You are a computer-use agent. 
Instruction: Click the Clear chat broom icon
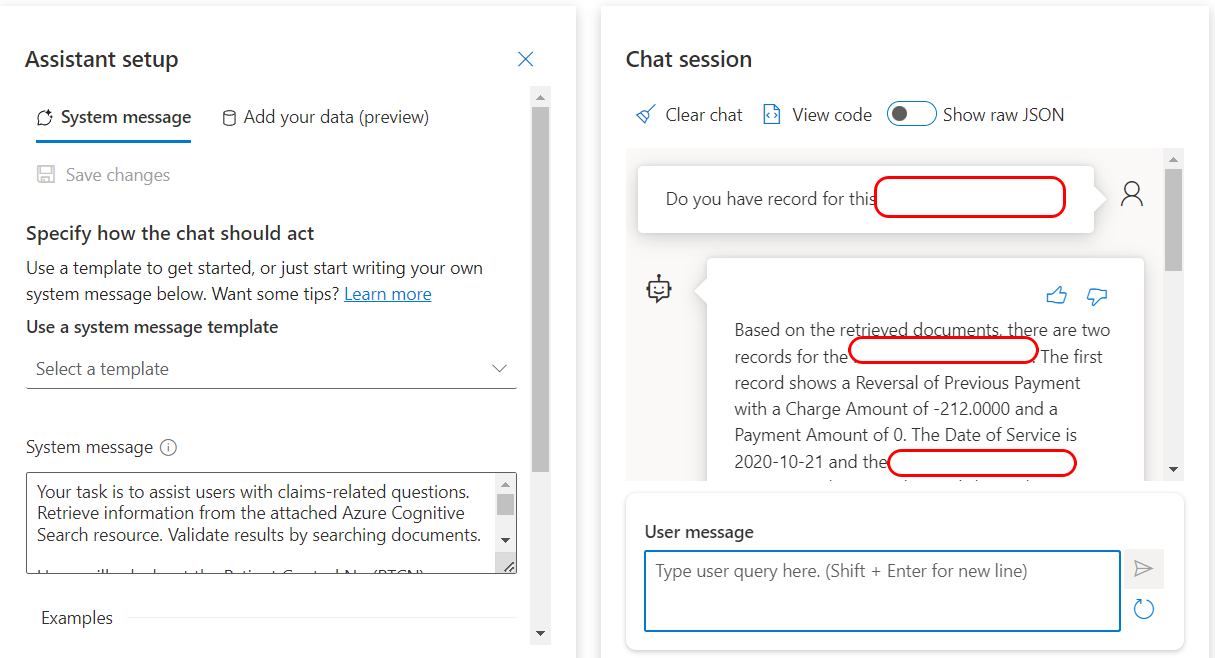click(x=646, y=115)
